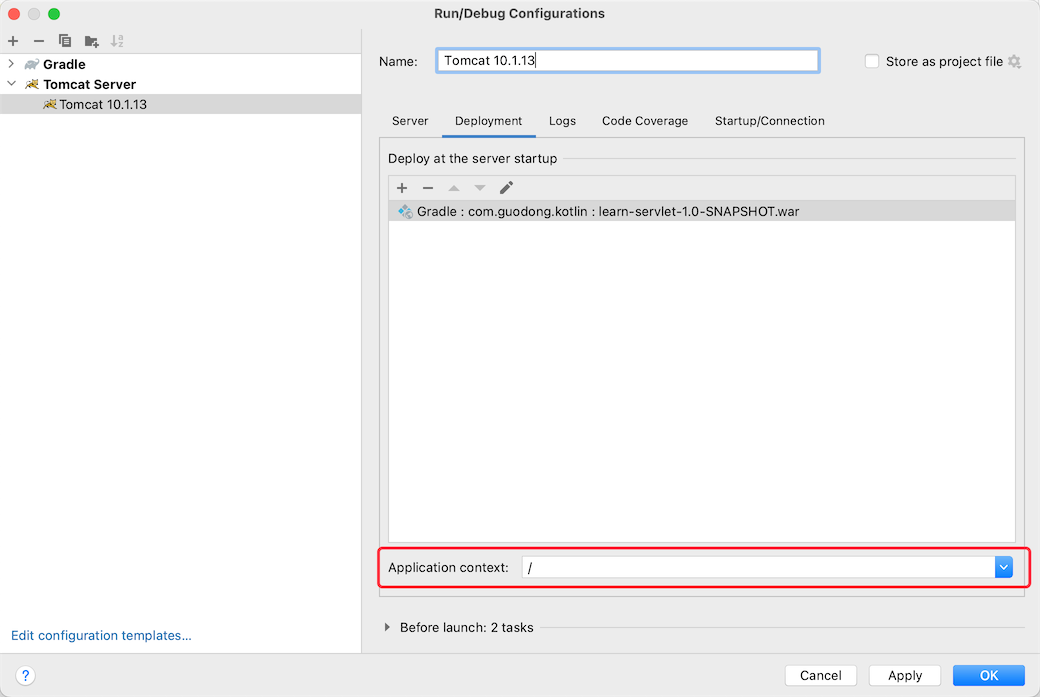Copy the selected run configuration
This screenshot has height=697, width=1040.
(64, 41)
